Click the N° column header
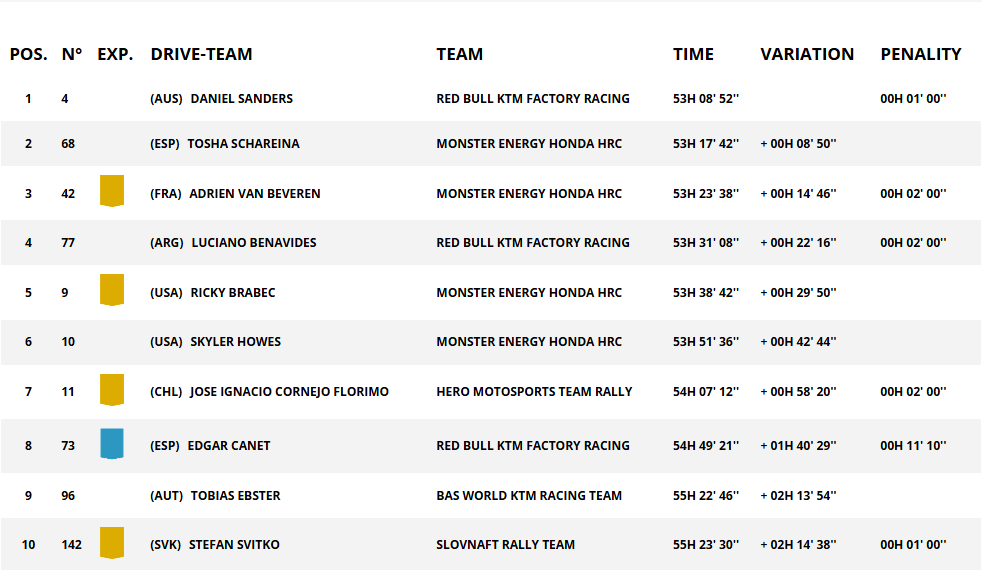Screen dimensions: 982x570 point(71,54)
